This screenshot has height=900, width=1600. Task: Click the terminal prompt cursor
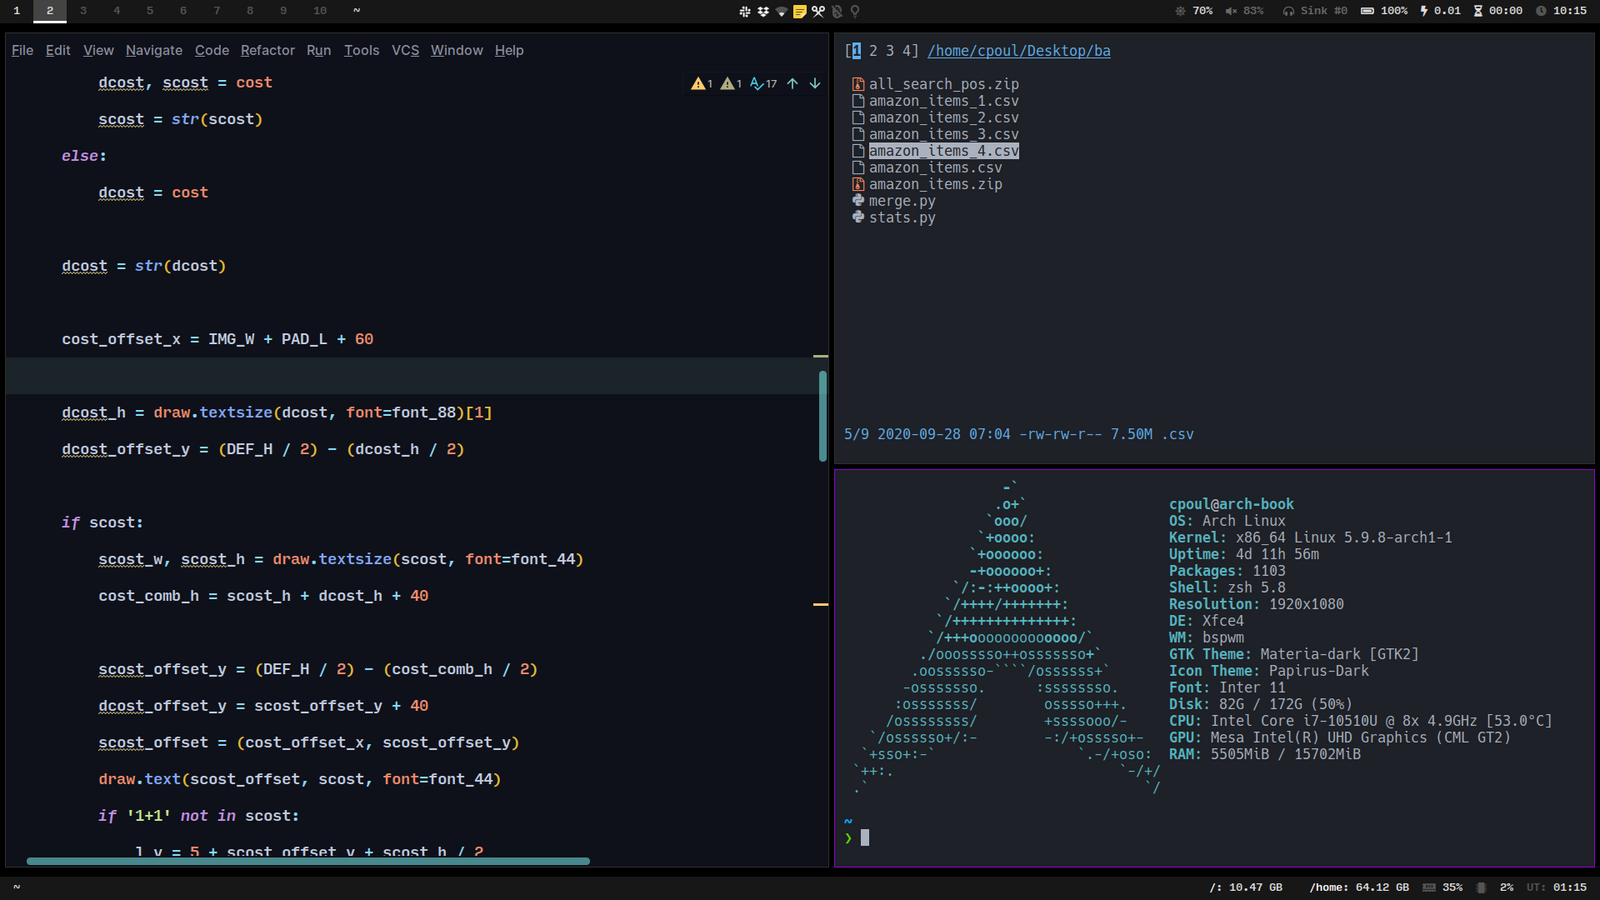point(865,838)
